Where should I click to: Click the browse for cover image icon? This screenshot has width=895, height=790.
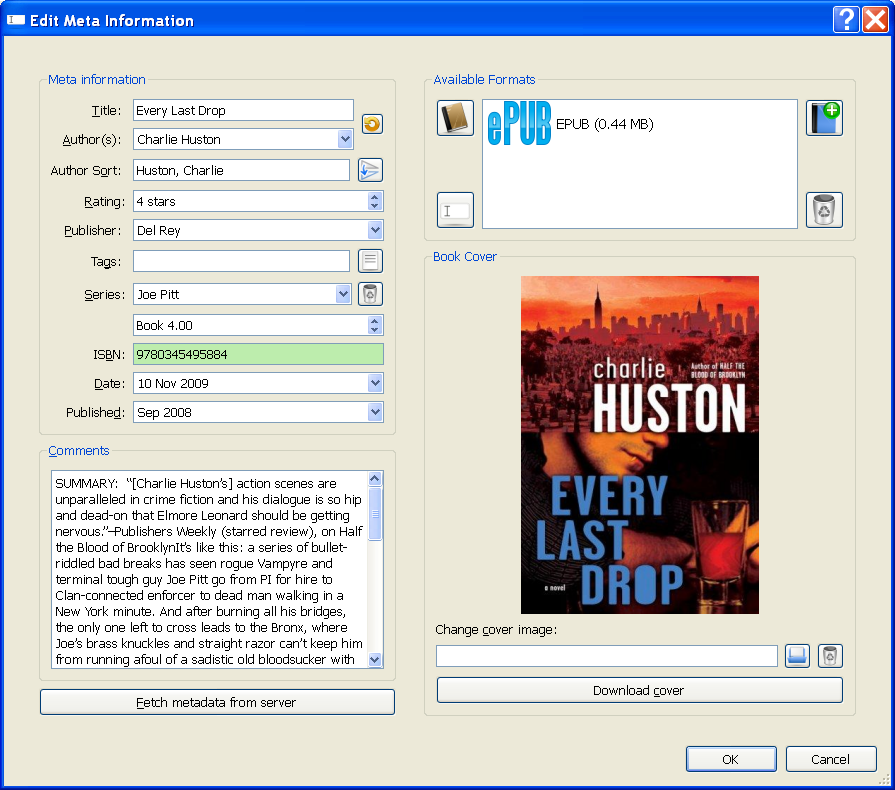pyautogui.click(x=797, y=656)
